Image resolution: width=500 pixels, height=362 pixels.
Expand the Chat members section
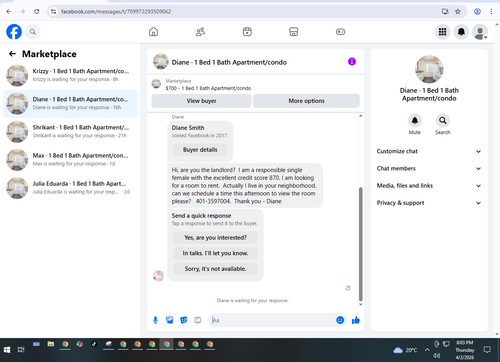(429, 168)
